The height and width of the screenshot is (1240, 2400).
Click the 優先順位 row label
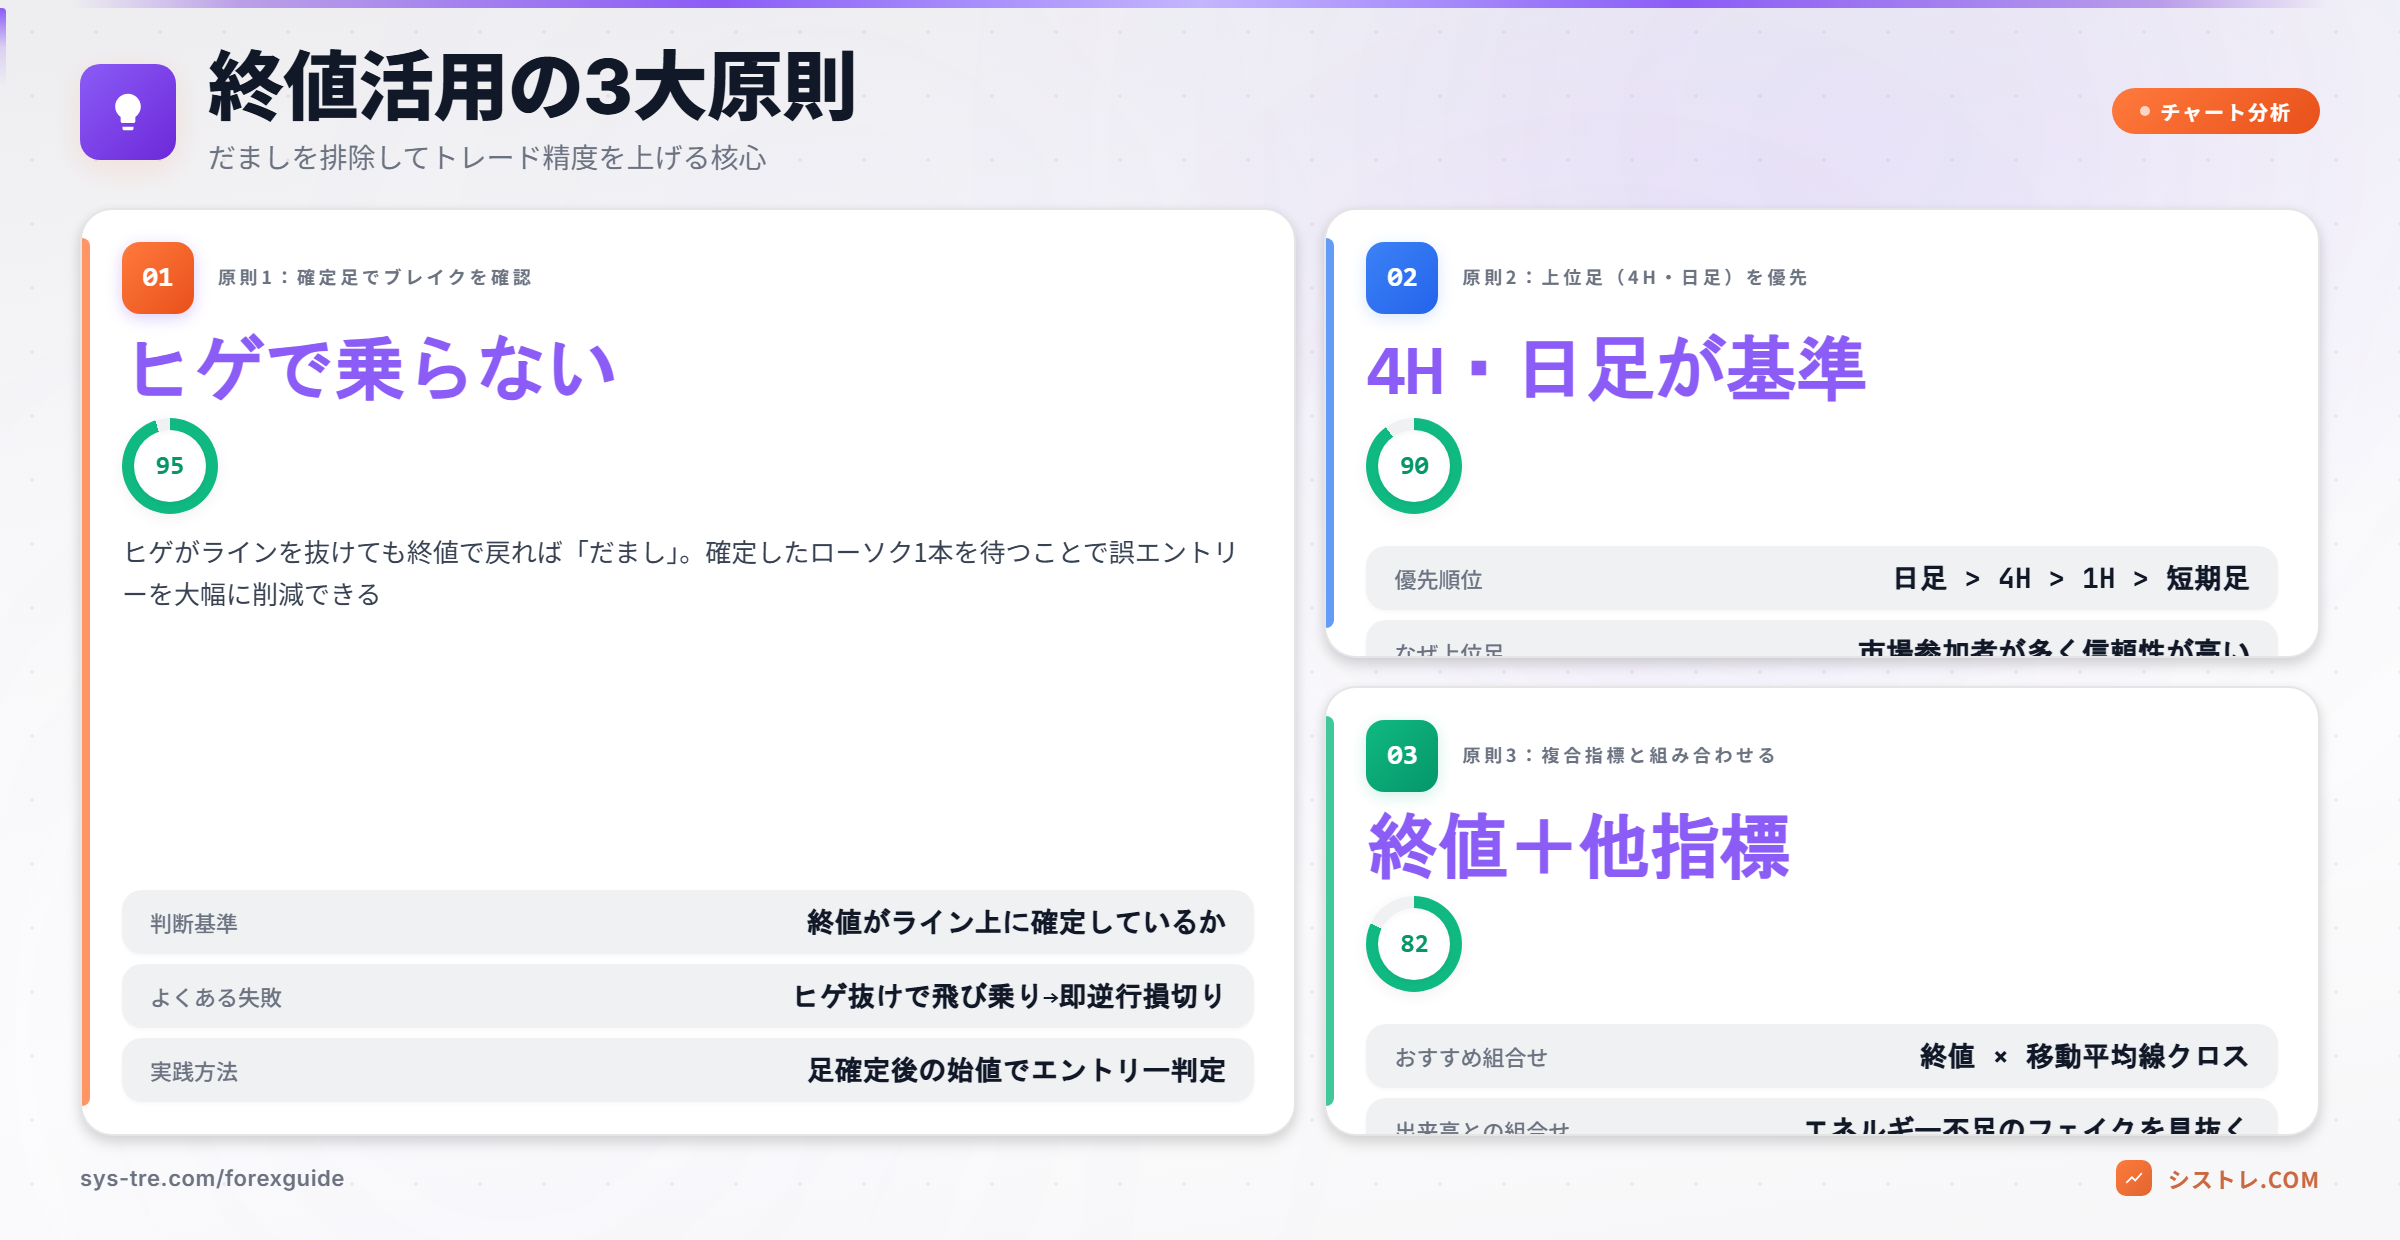point(1438,579)
